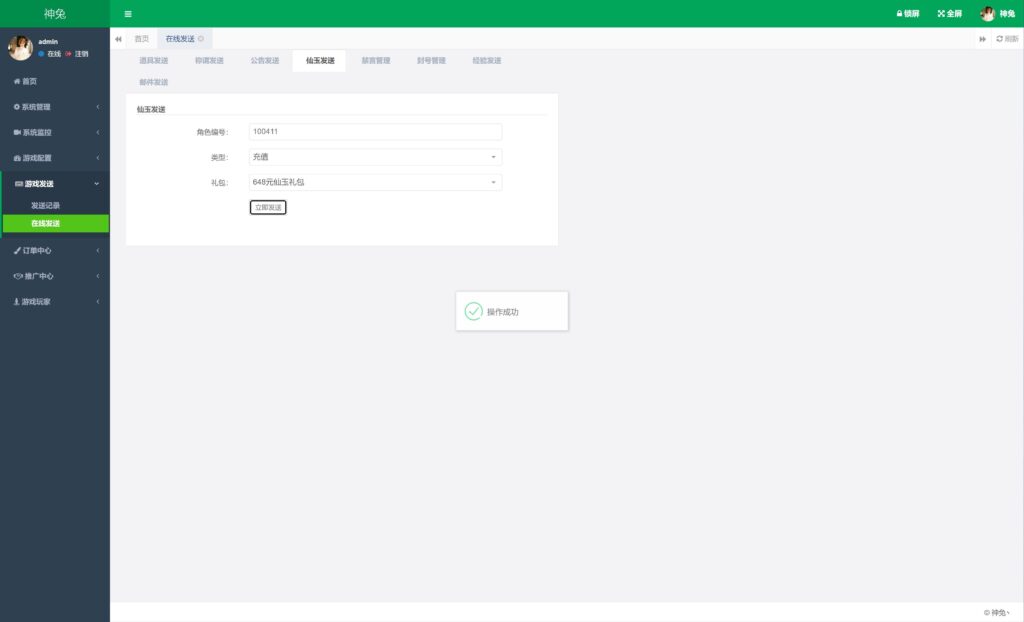Switch to the 道具发送 tab
Screen dimensions: 1024x622
[154, 61]
